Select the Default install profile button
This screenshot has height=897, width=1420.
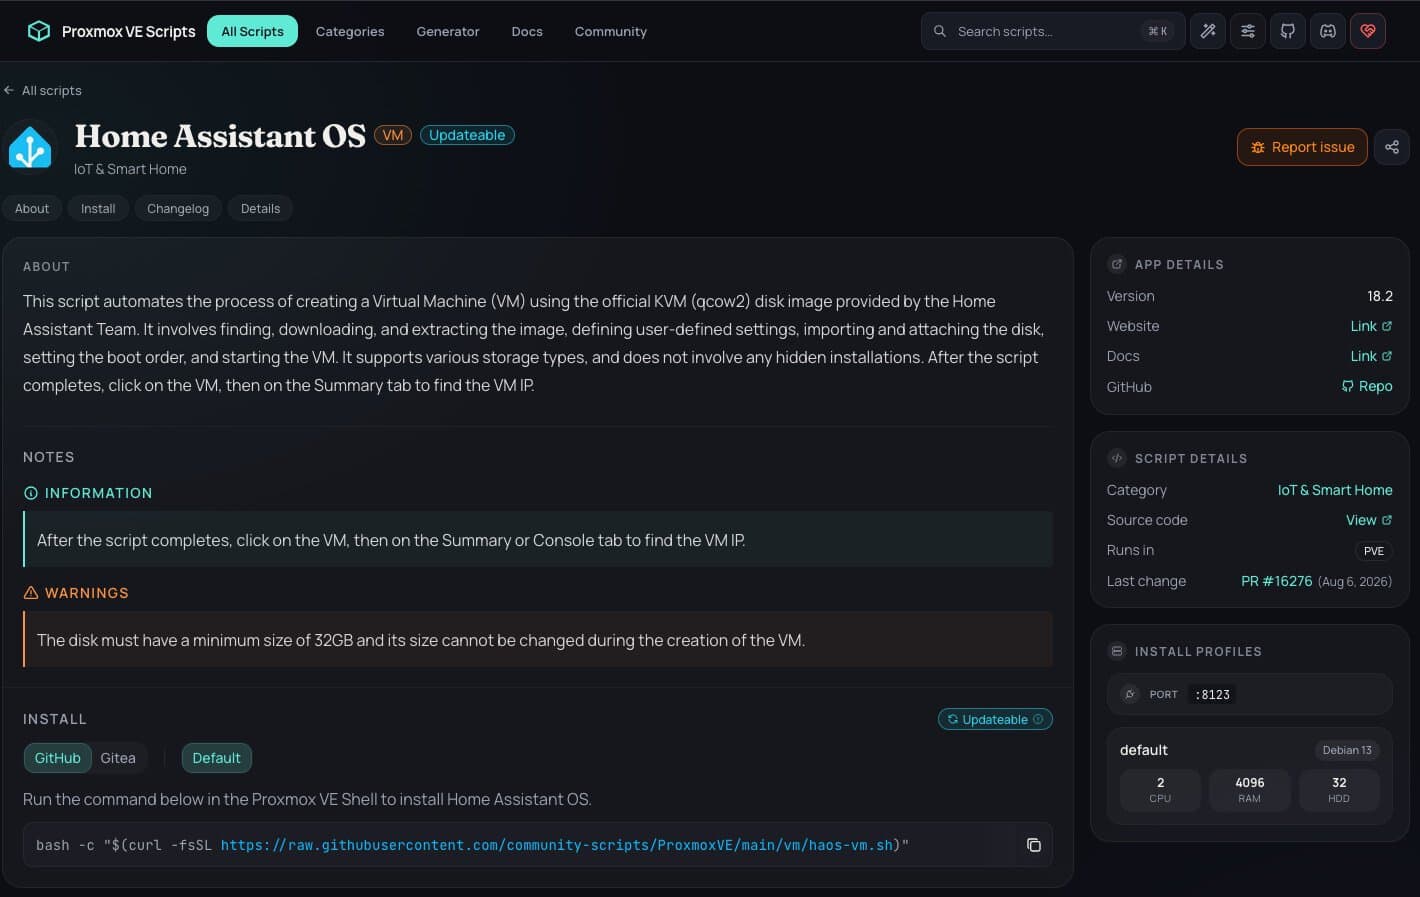coord(217,758)
